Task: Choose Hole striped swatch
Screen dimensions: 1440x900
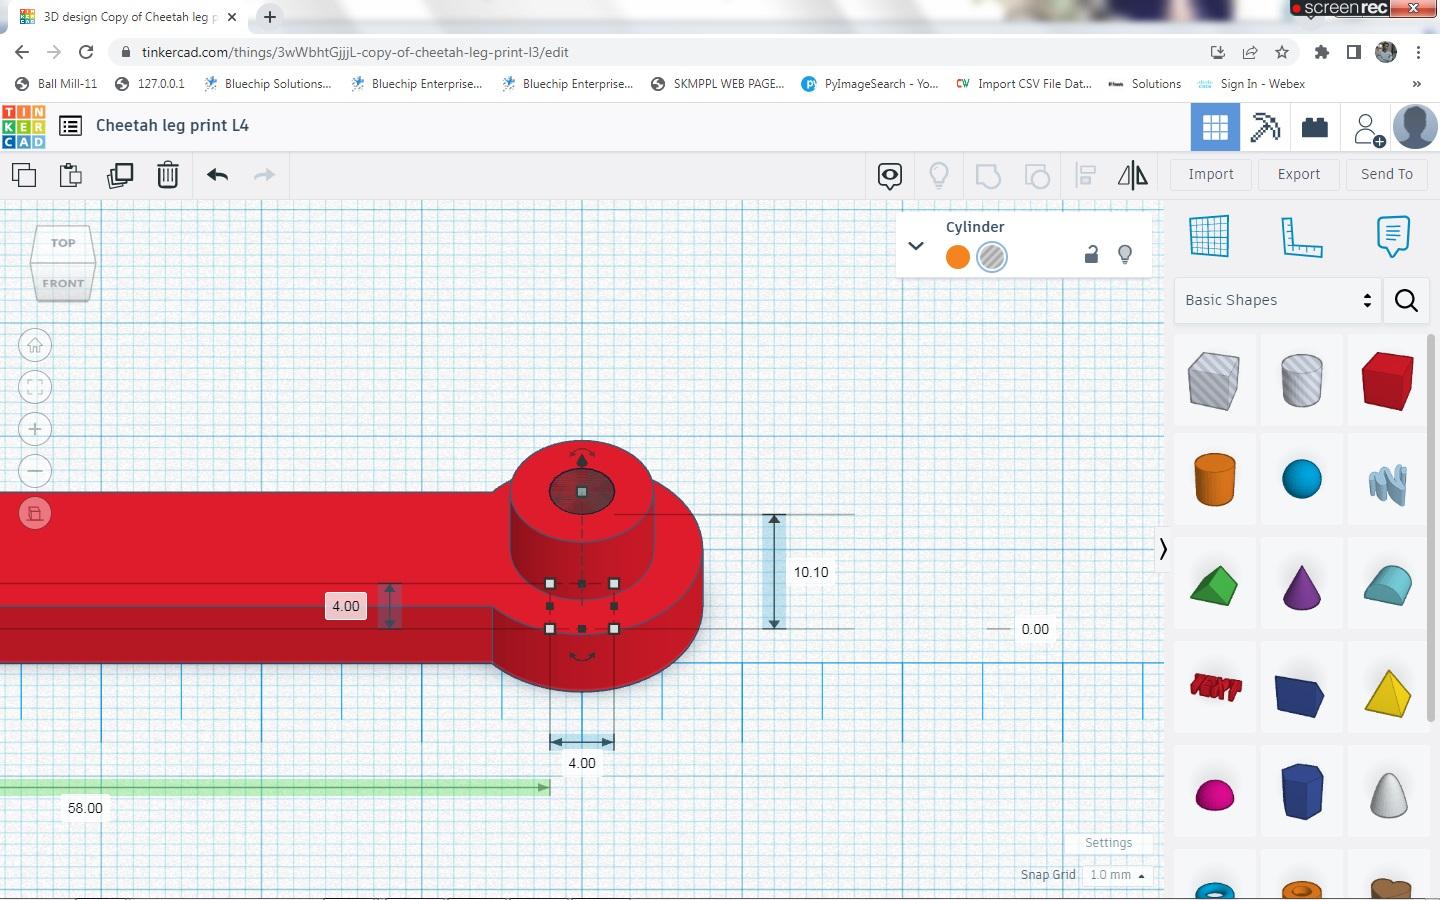Action: [992, 257]
